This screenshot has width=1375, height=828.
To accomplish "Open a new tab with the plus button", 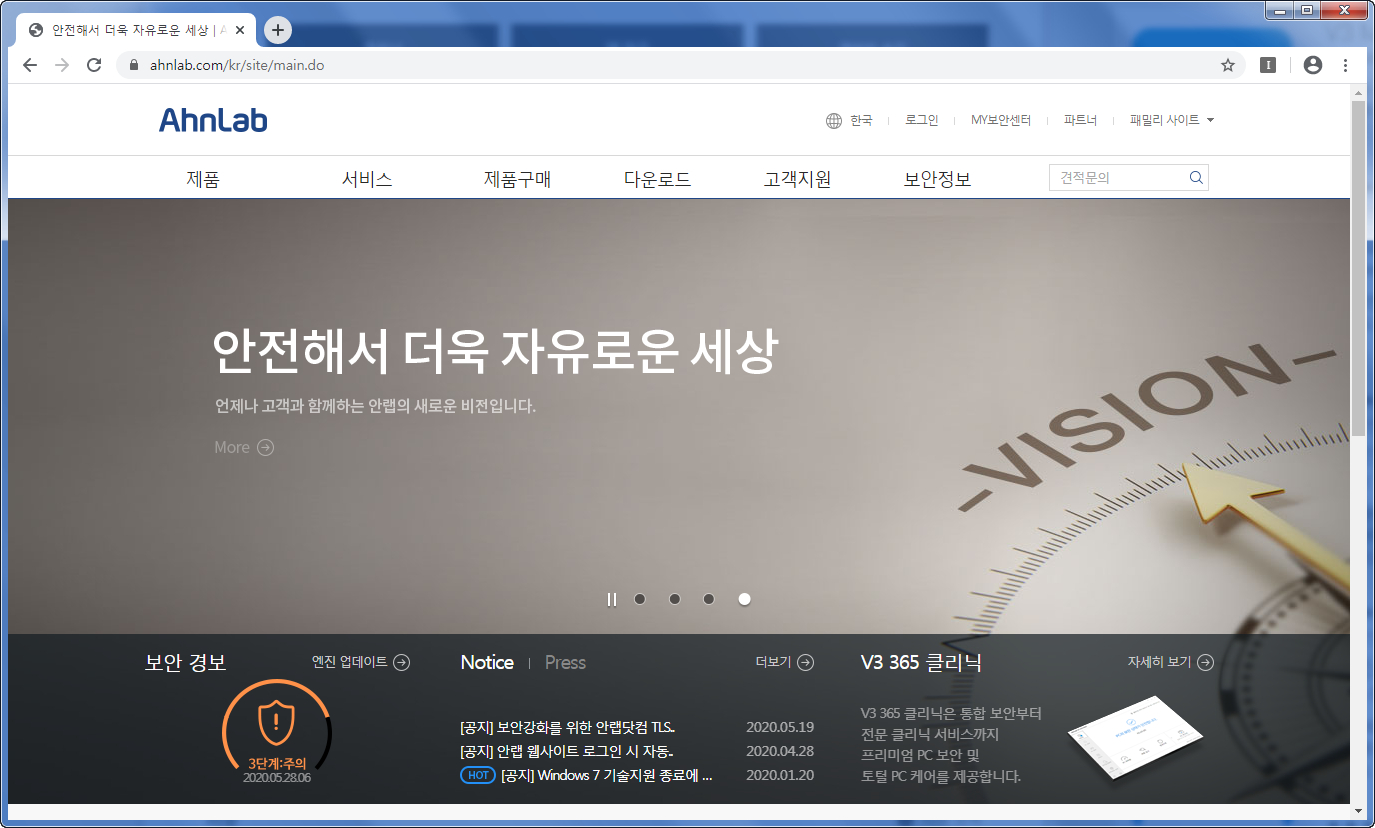I will 278,30.
